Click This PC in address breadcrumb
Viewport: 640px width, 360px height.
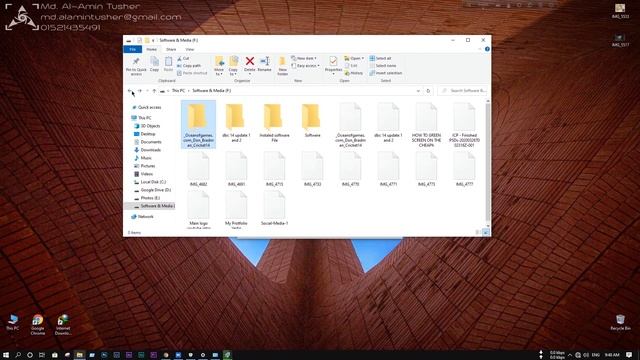tap(178, 91)
